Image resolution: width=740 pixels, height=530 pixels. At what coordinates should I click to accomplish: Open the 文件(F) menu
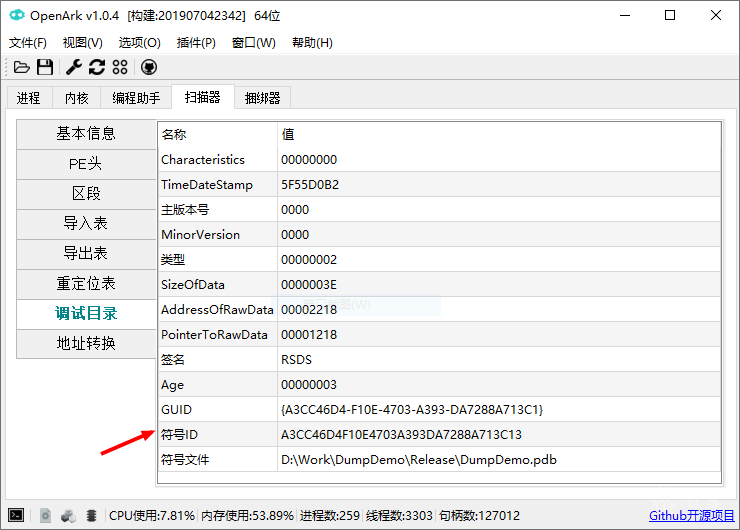pos(28,43)
